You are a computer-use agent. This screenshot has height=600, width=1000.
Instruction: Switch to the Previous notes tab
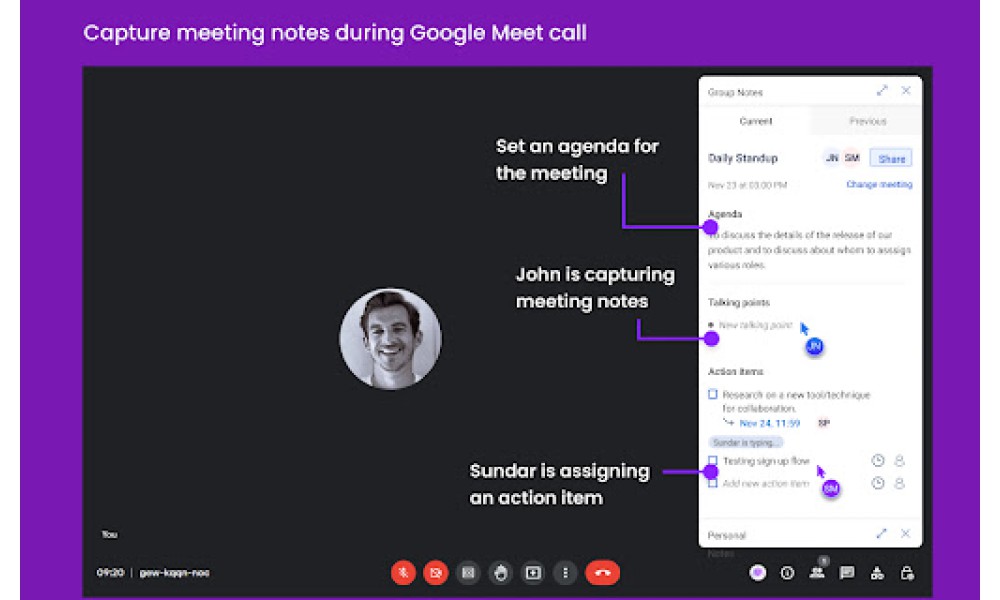coord(867,121)
